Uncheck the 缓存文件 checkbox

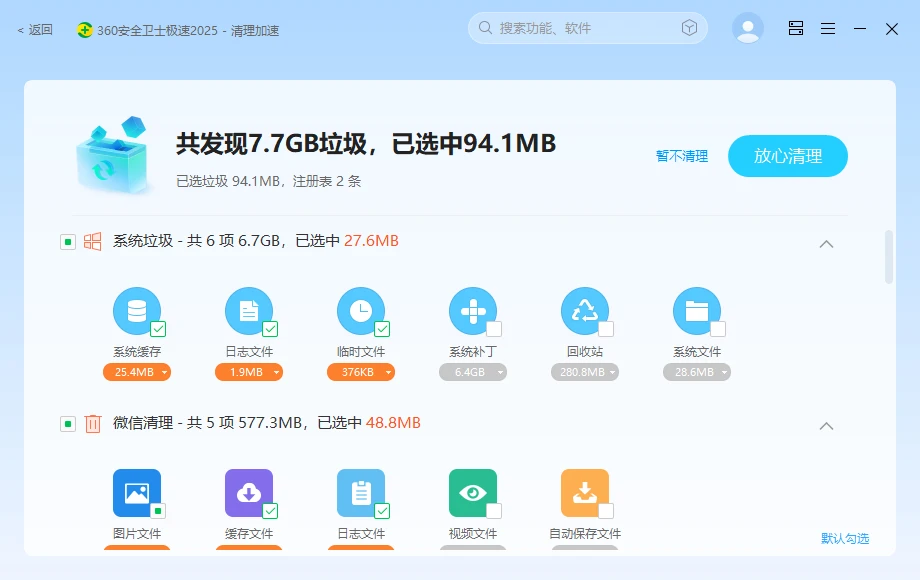tap(270, 511)
